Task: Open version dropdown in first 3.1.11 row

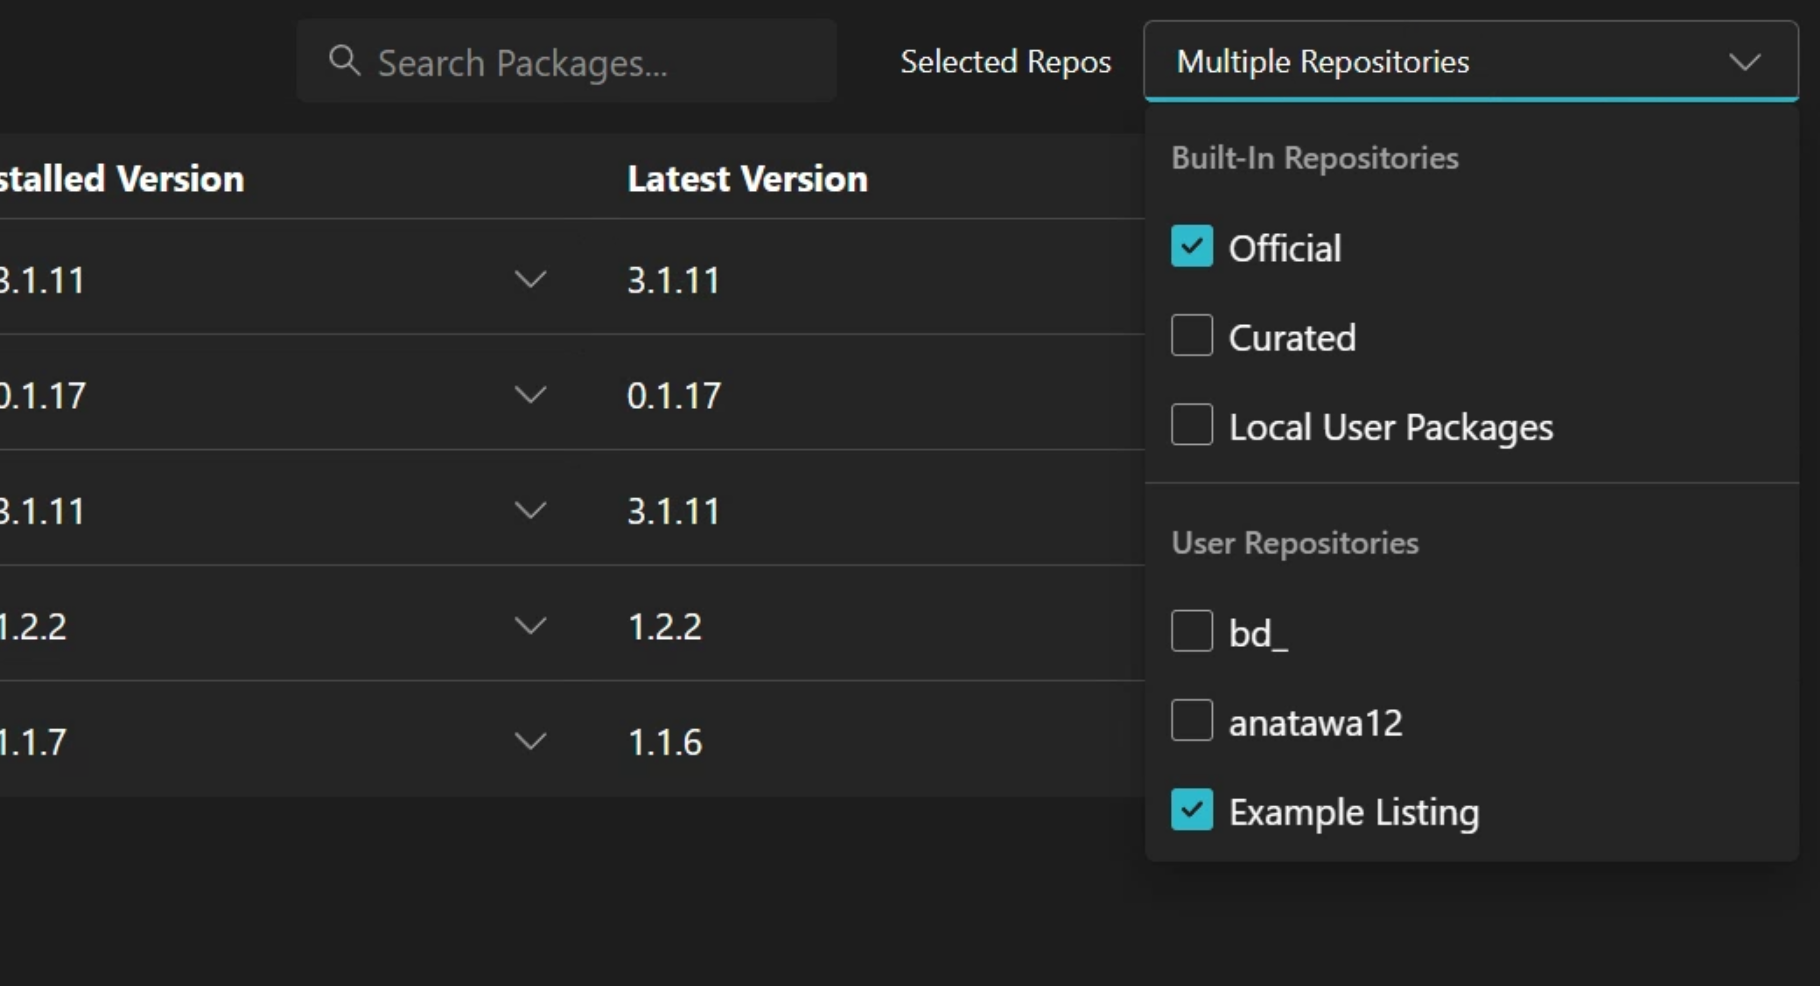Action: 530,279
